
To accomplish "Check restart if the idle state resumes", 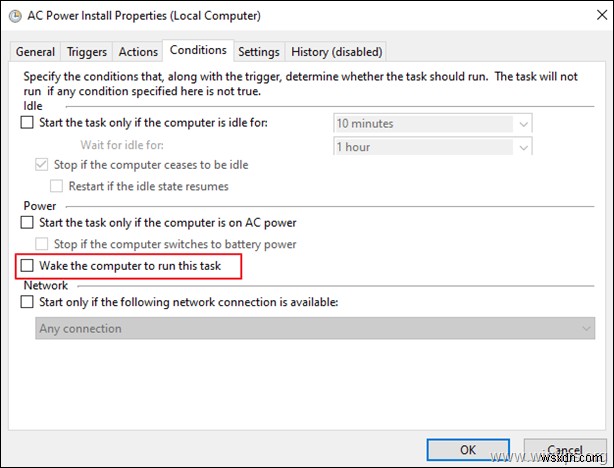I will (x=57, y=186).
